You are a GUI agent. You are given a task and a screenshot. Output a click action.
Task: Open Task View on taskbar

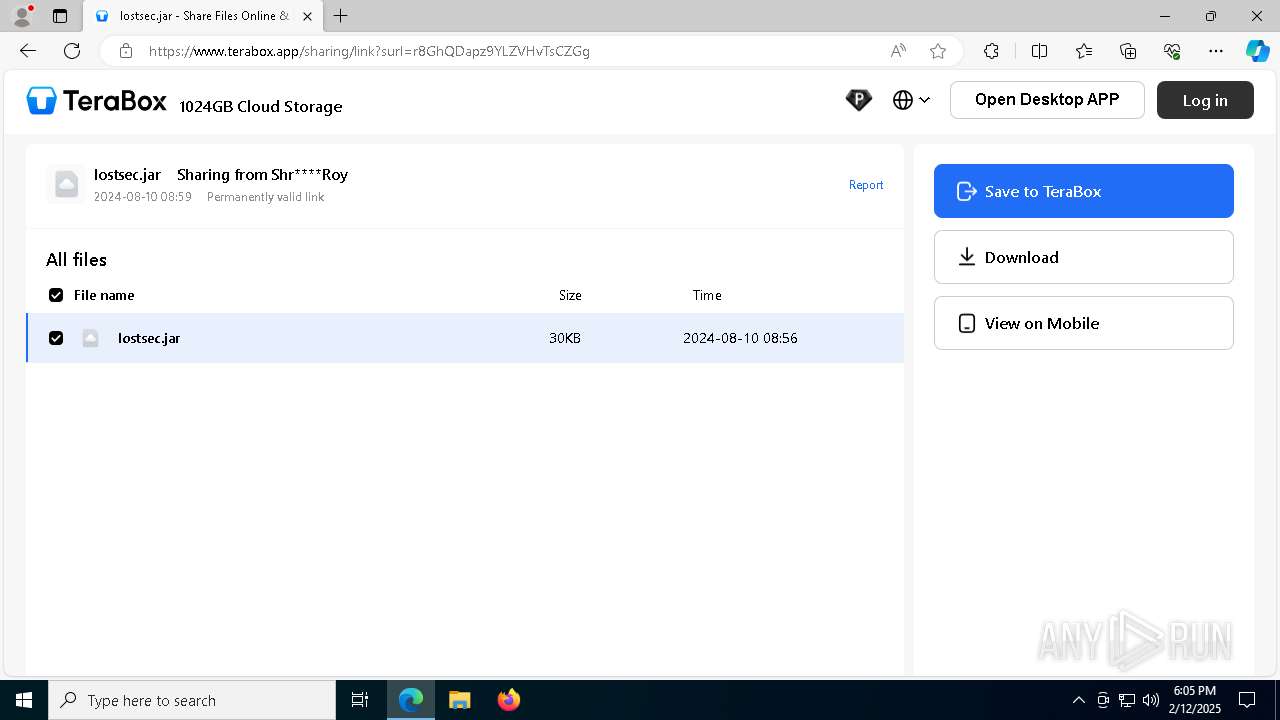pos(360,700)
